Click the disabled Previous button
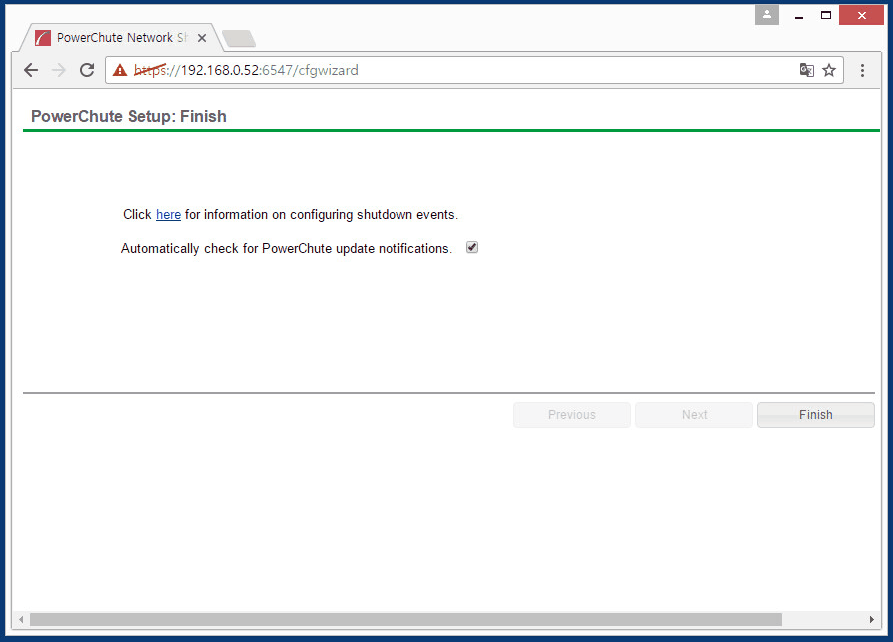 click(572, 415)
